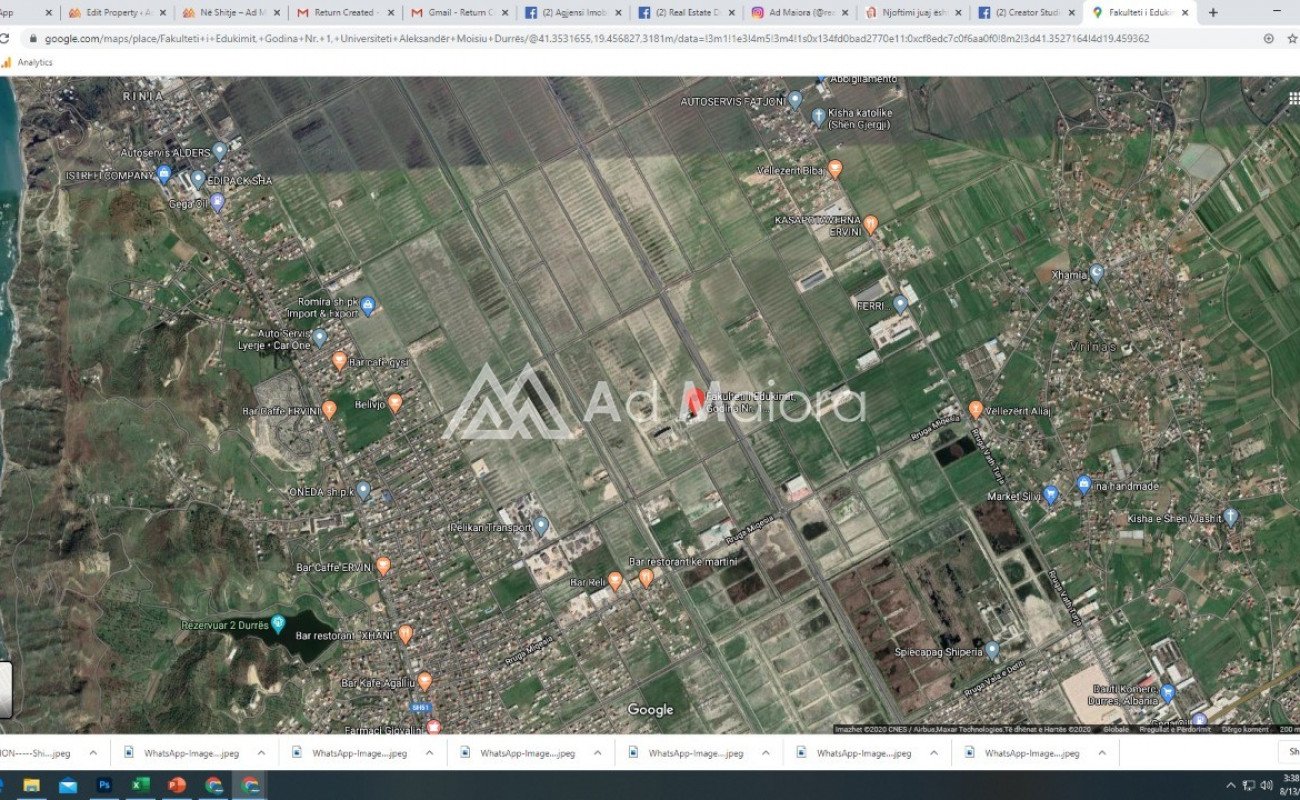This screenshot has height=800, width=1300.
Task: Click the Romira sh.pk shopping marker
Action: 367,304
